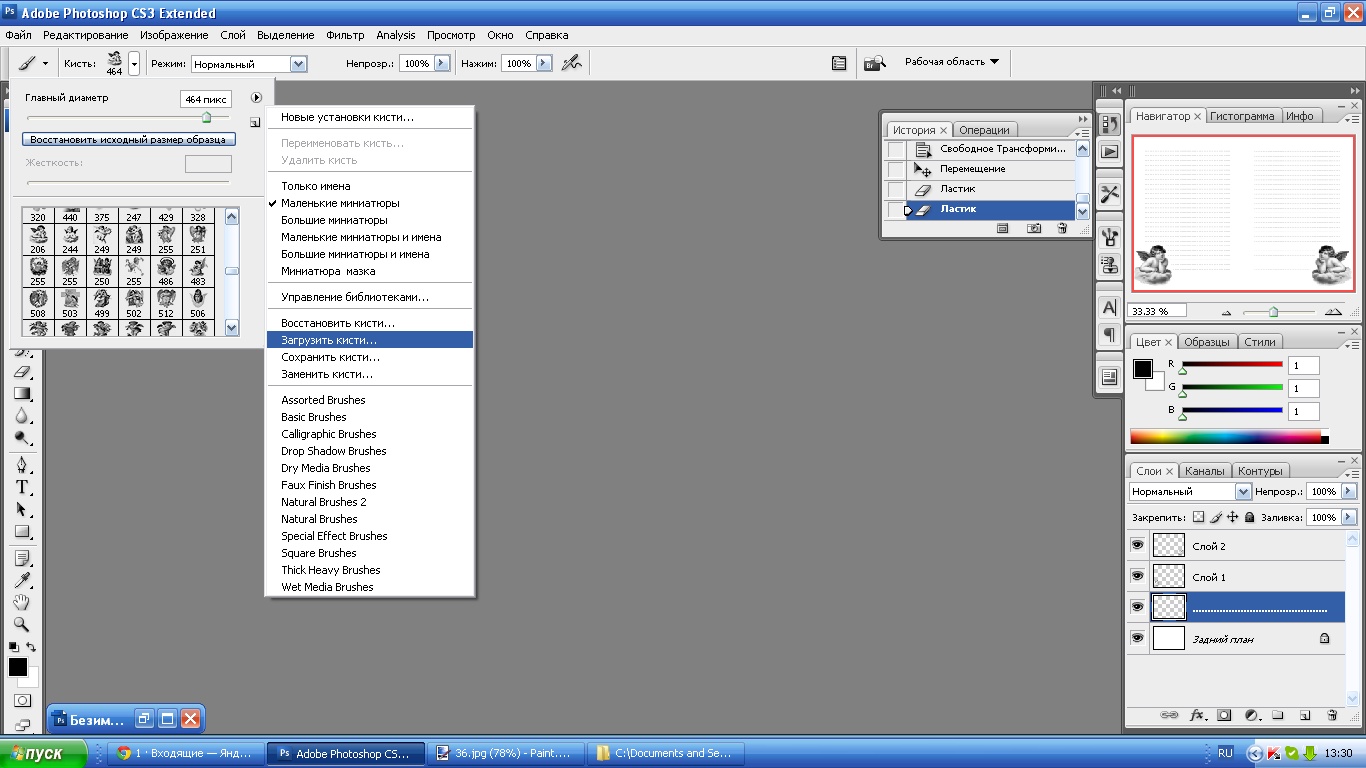Click the Navigator zoom slider
This screenshot has width=1366, height=768.
[1273, 311]
